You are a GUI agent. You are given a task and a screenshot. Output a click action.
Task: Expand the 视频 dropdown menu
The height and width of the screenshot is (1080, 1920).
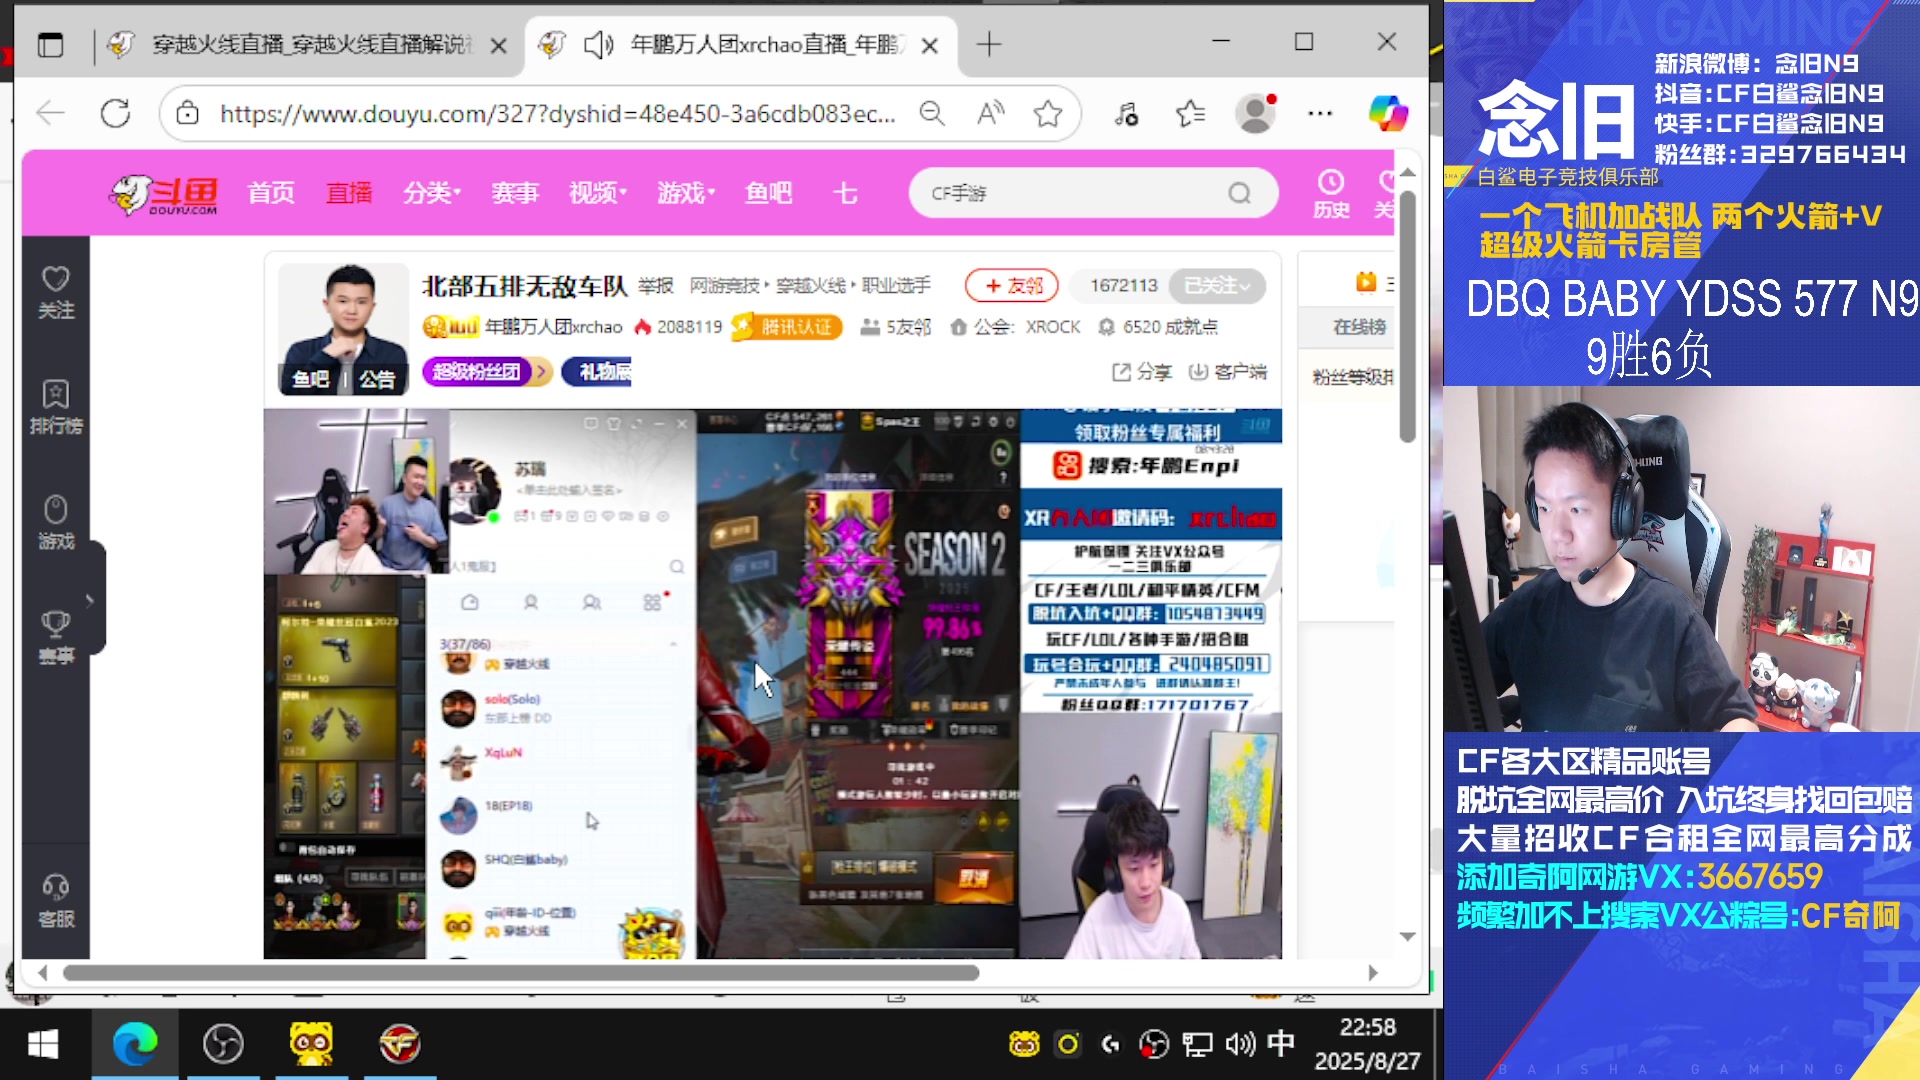click(598, 193)
